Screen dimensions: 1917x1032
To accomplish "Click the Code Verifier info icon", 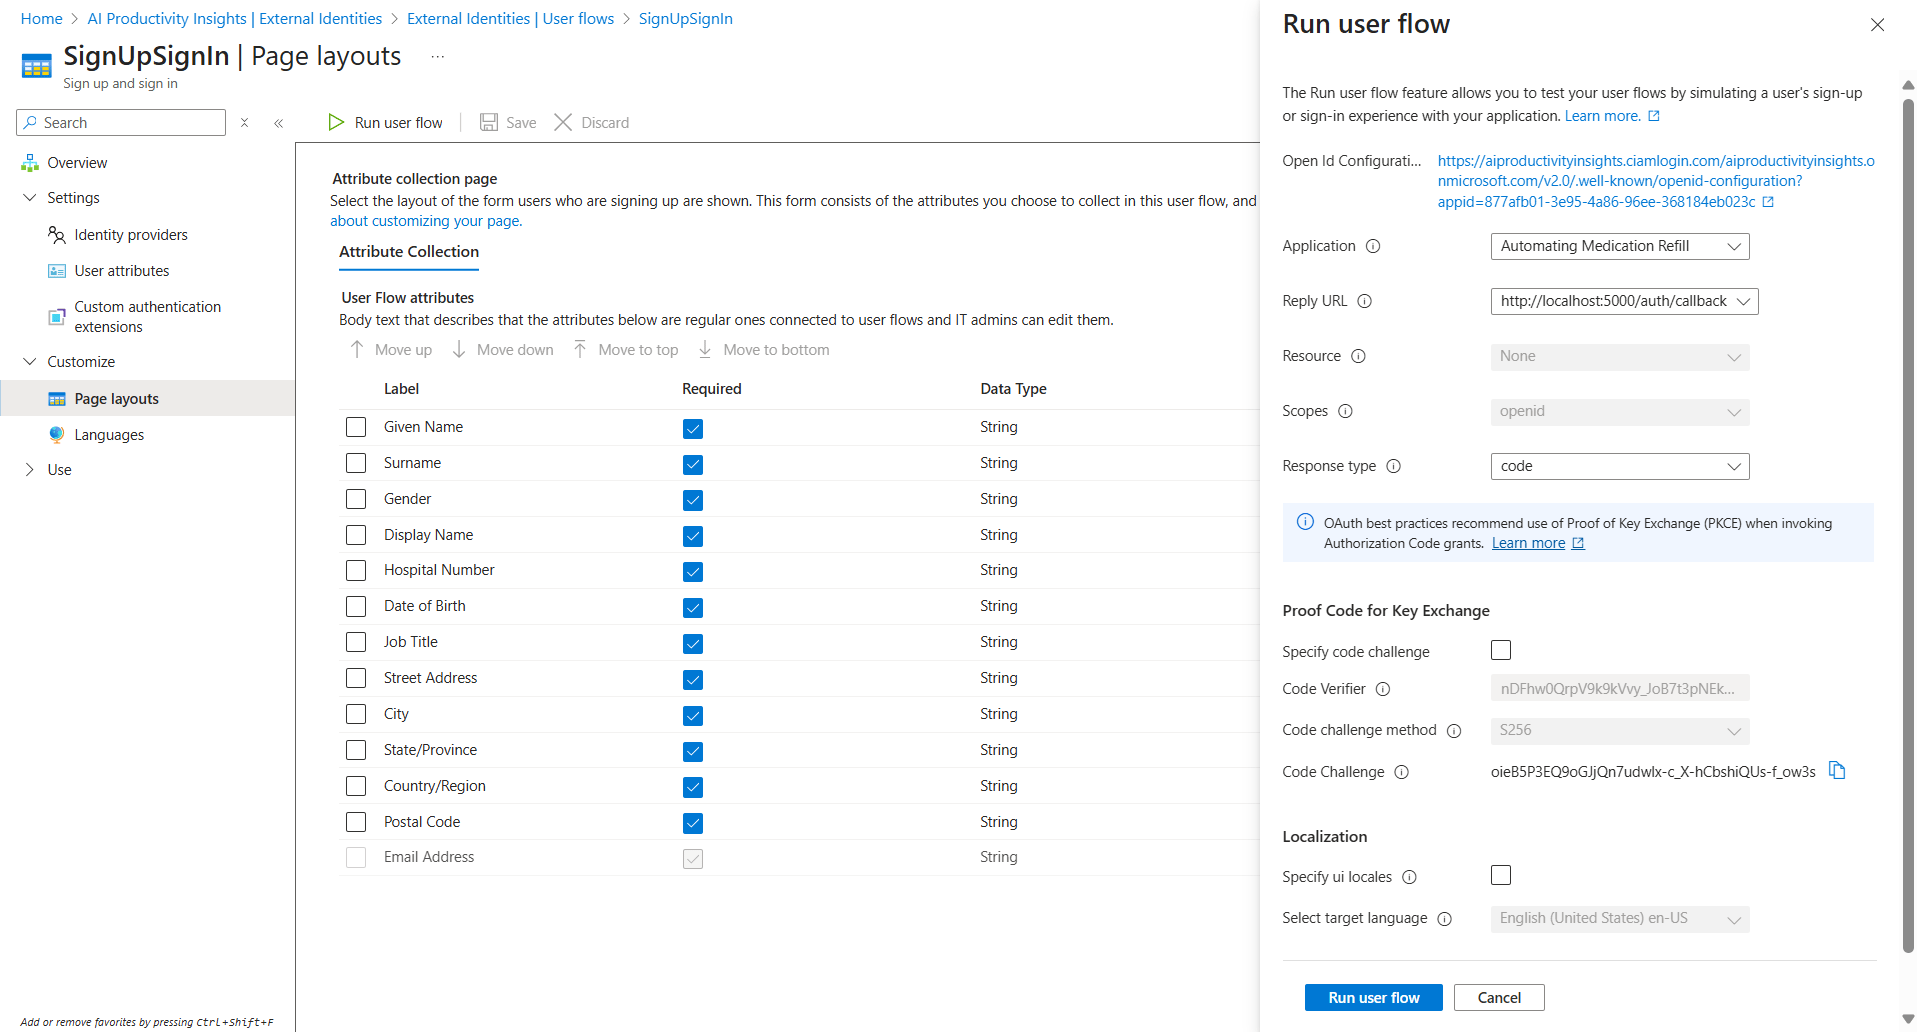I will [1382, 689].
